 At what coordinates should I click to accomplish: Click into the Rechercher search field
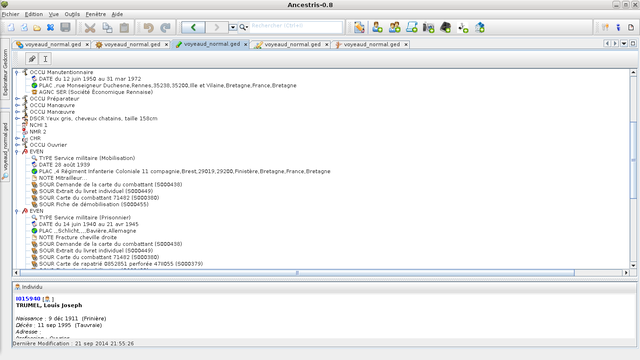[x=296, y=27]
